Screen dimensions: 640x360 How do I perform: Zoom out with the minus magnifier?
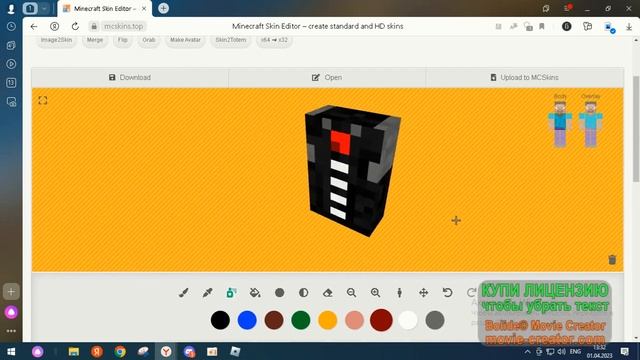click(351, 293)
